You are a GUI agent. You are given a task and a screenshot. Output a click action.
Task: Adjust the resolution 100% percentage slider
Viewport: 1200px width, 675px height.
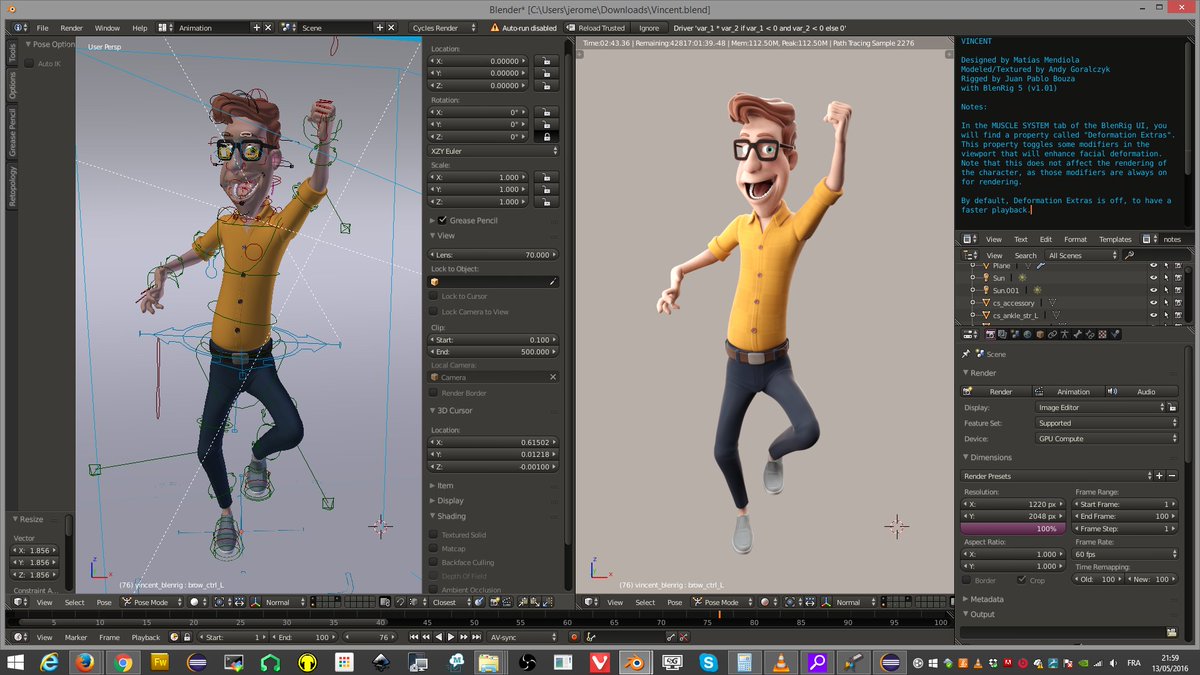tap(1014, 528)
